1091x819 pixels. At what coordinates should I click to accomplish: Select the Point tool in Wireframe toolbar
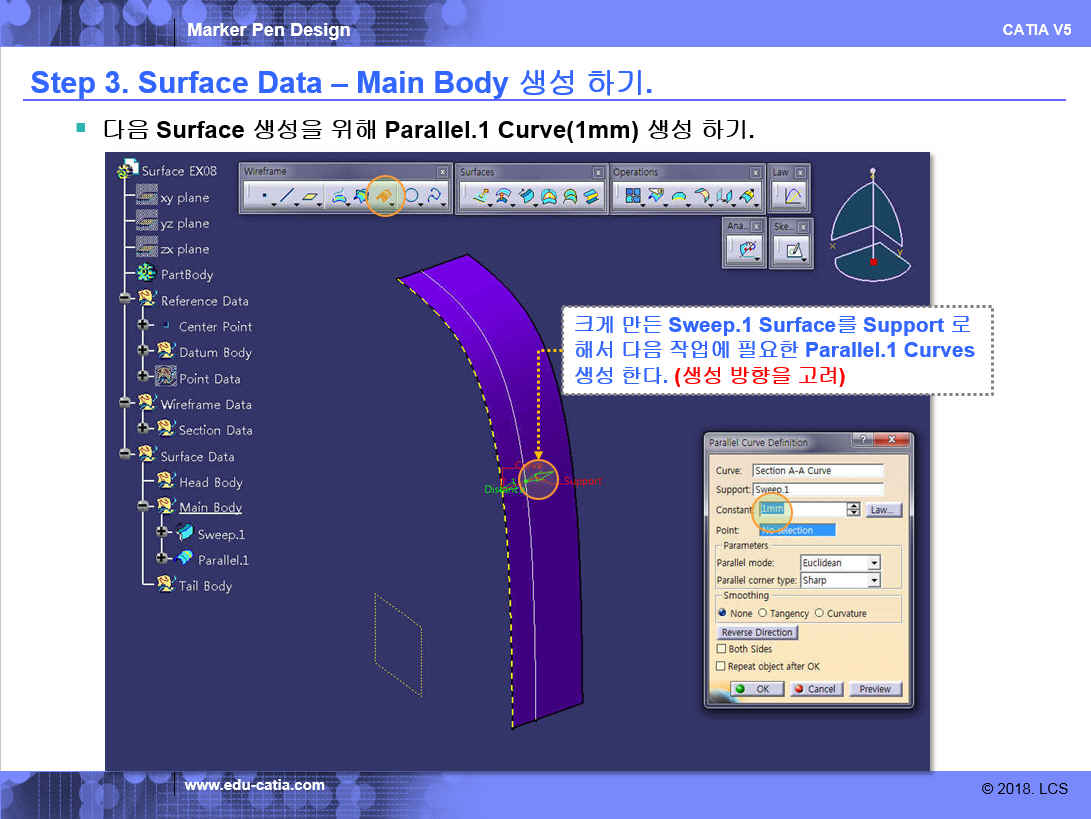[263, 197]
